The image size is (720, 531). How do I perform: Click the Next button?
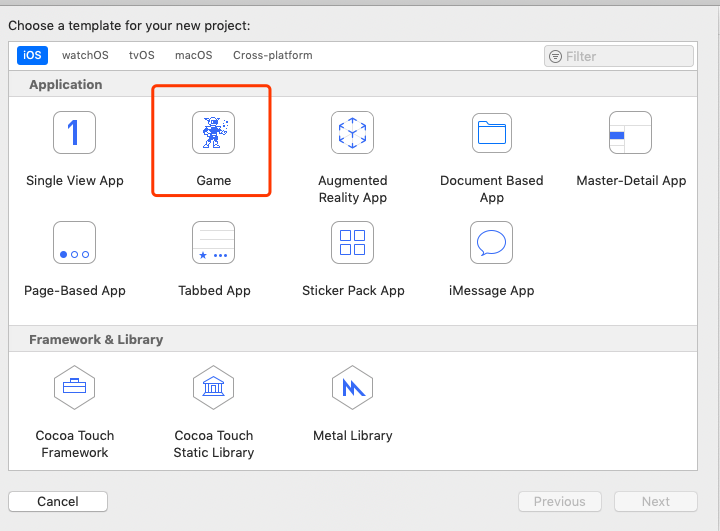pyautogui.click(x=656, y=502)
